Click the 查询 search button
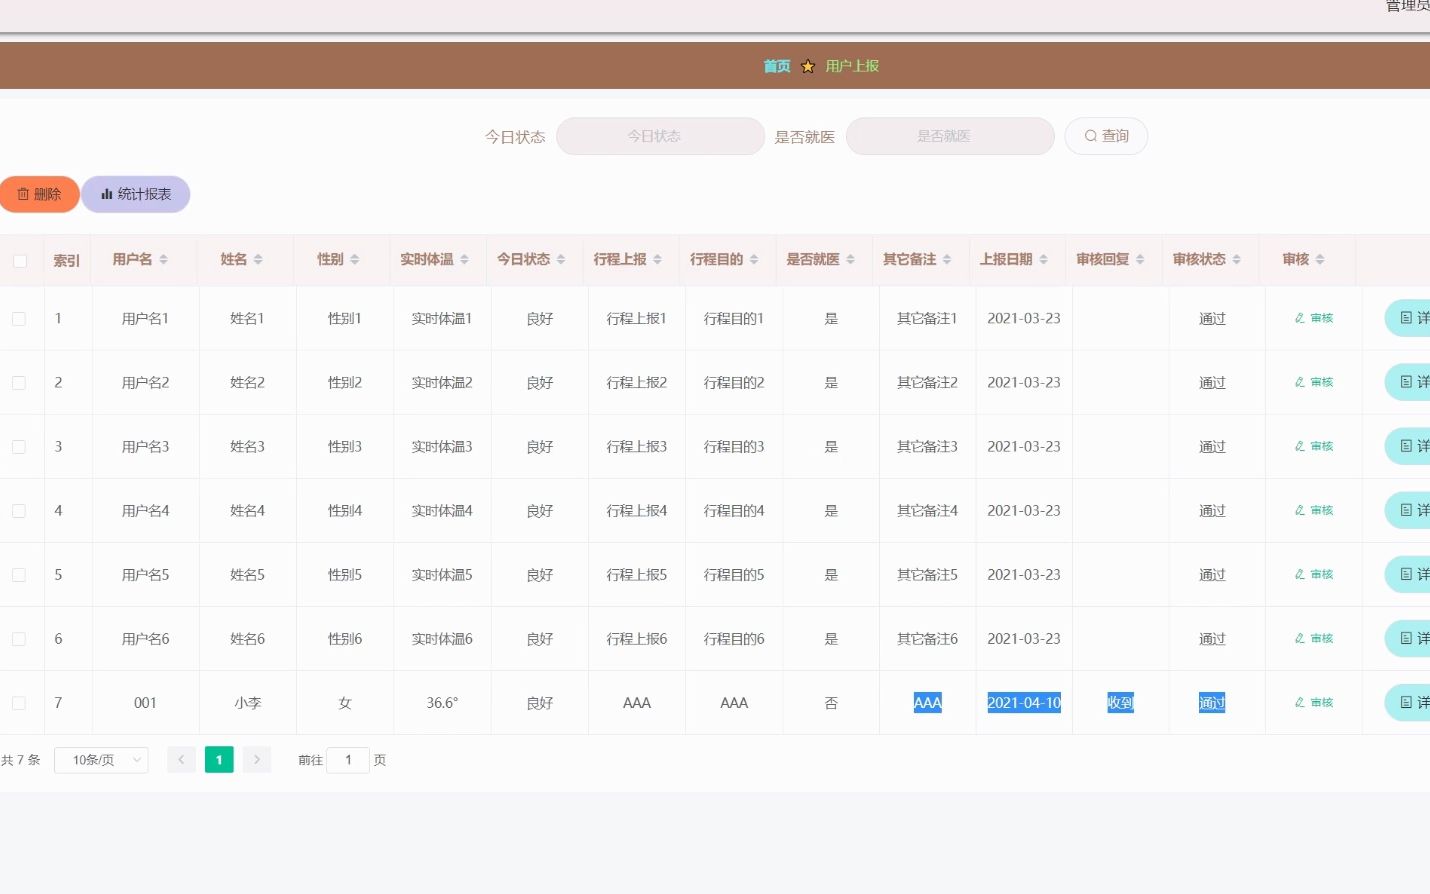The width and height of the screenshot is (1430, 894). [1106, 136]
